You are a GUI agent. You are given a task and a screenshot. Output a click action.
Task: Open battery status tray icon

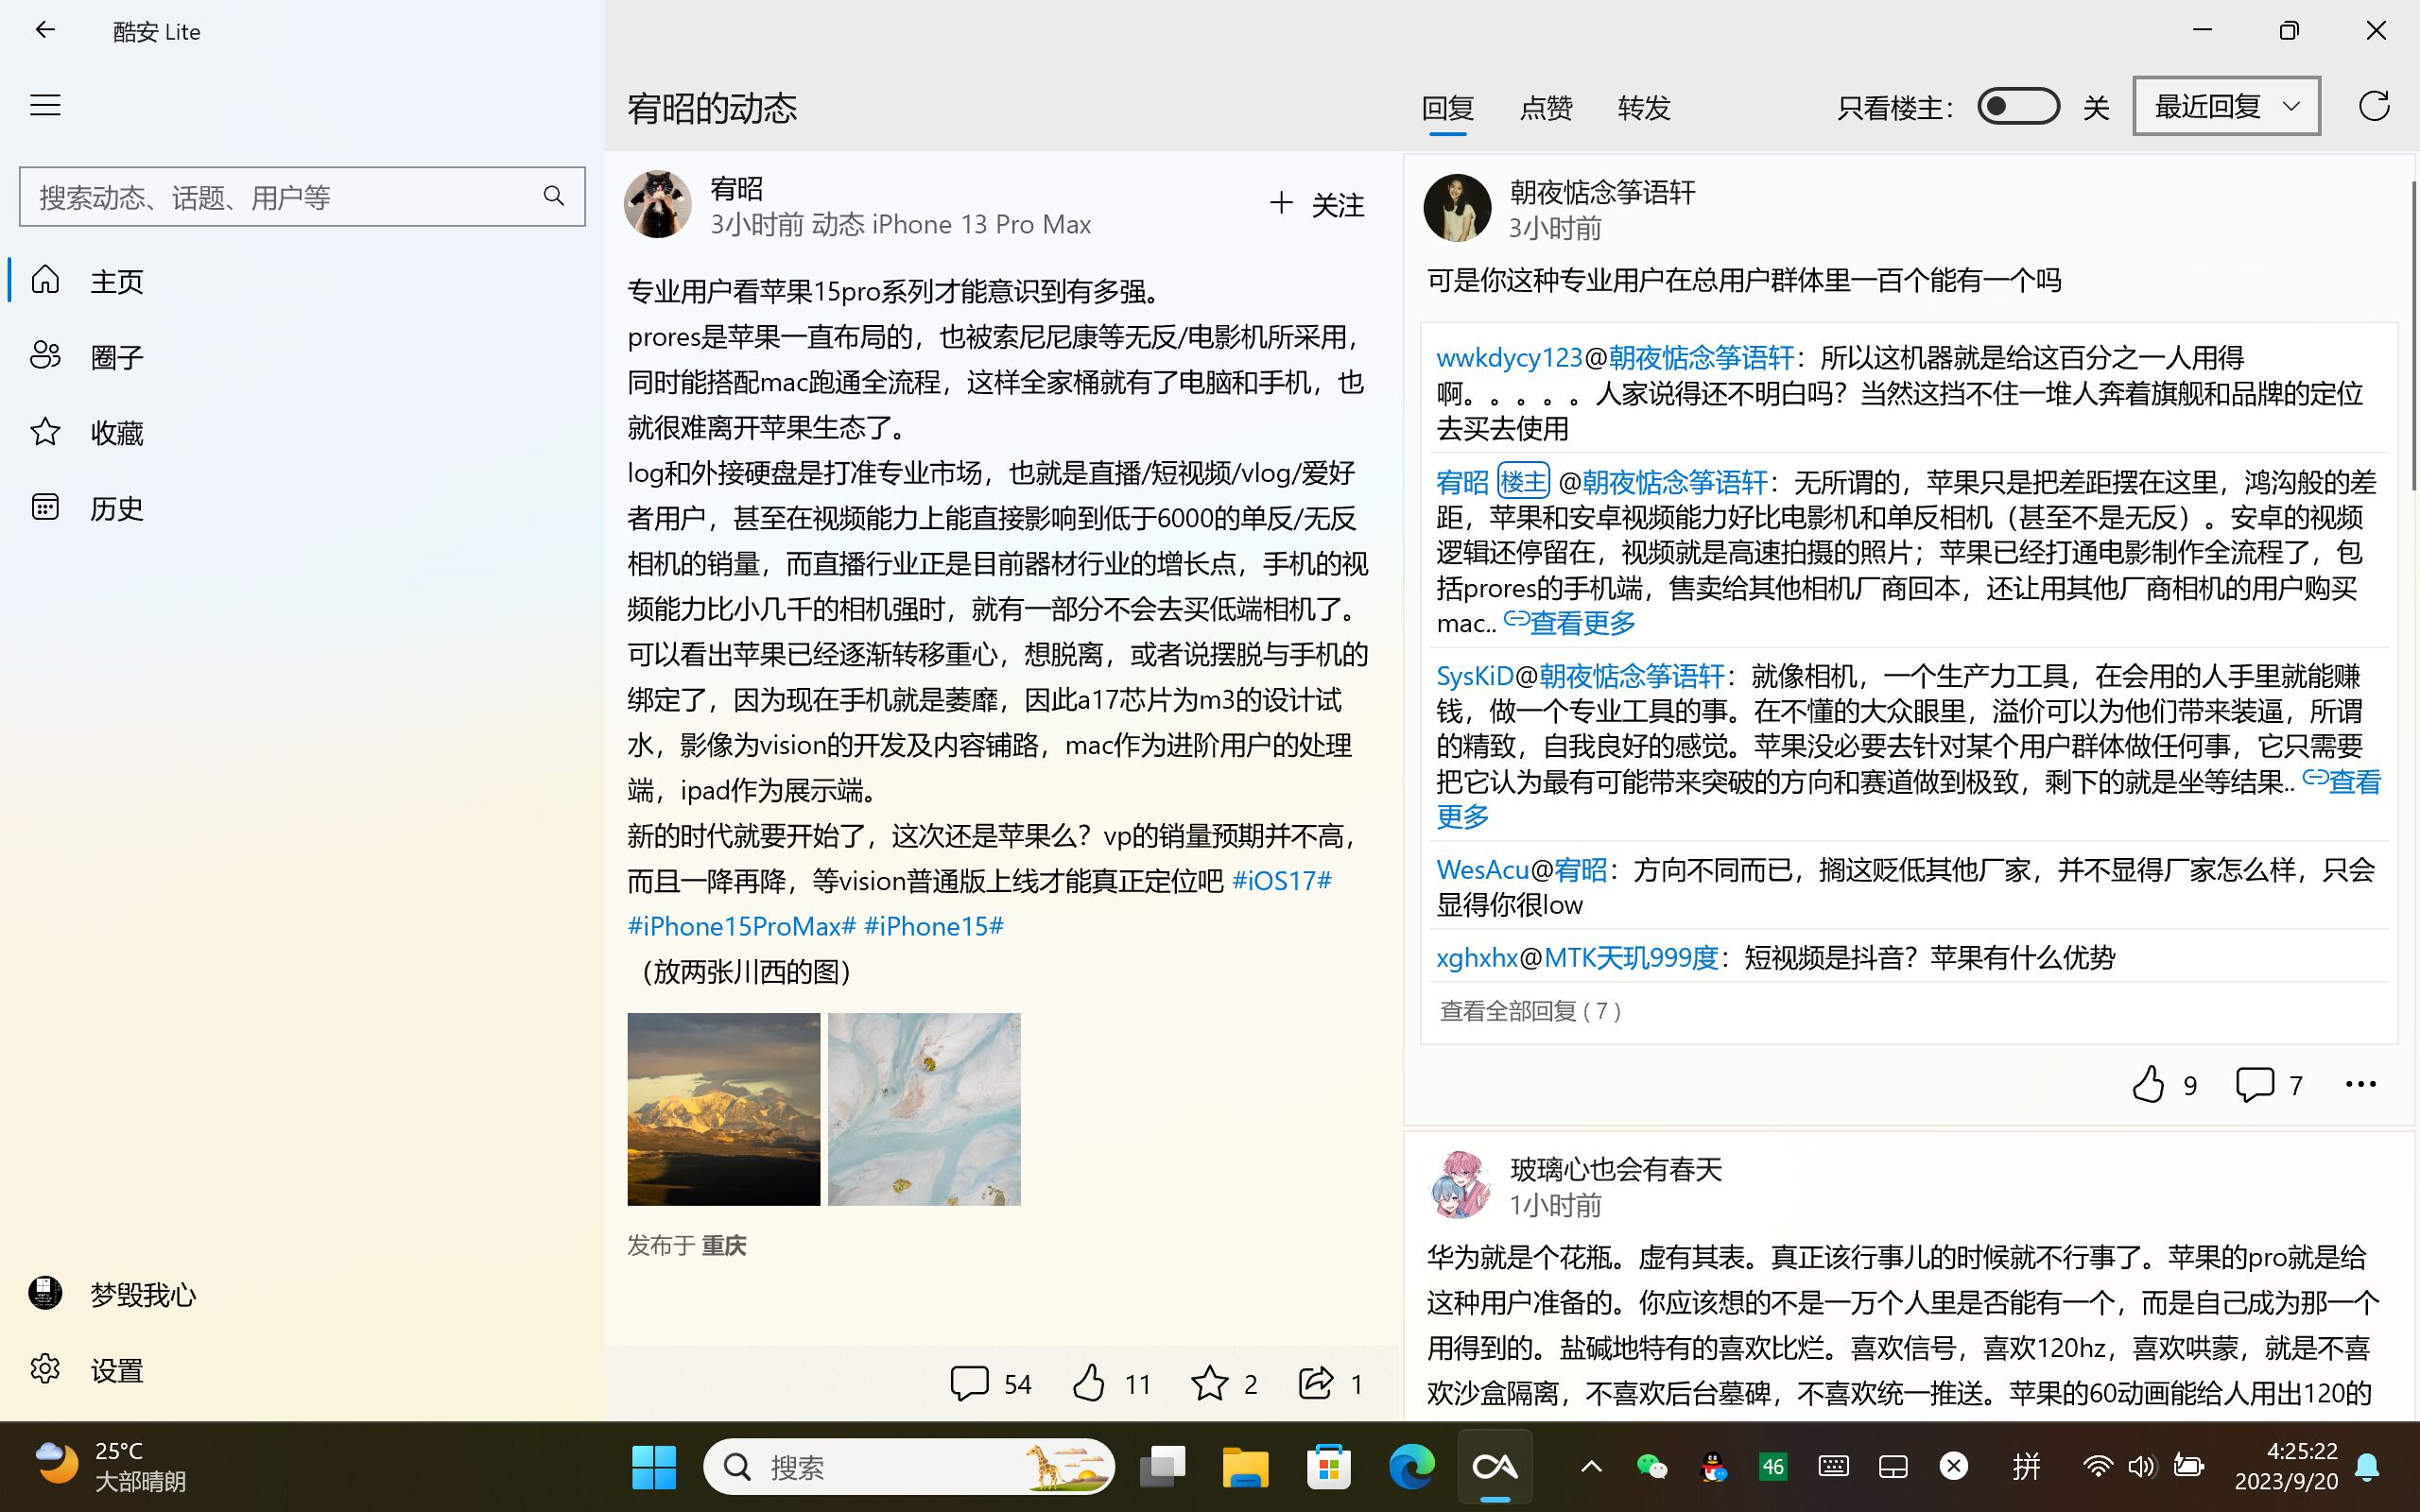pyautogui.click(x=2188, y=1467)
